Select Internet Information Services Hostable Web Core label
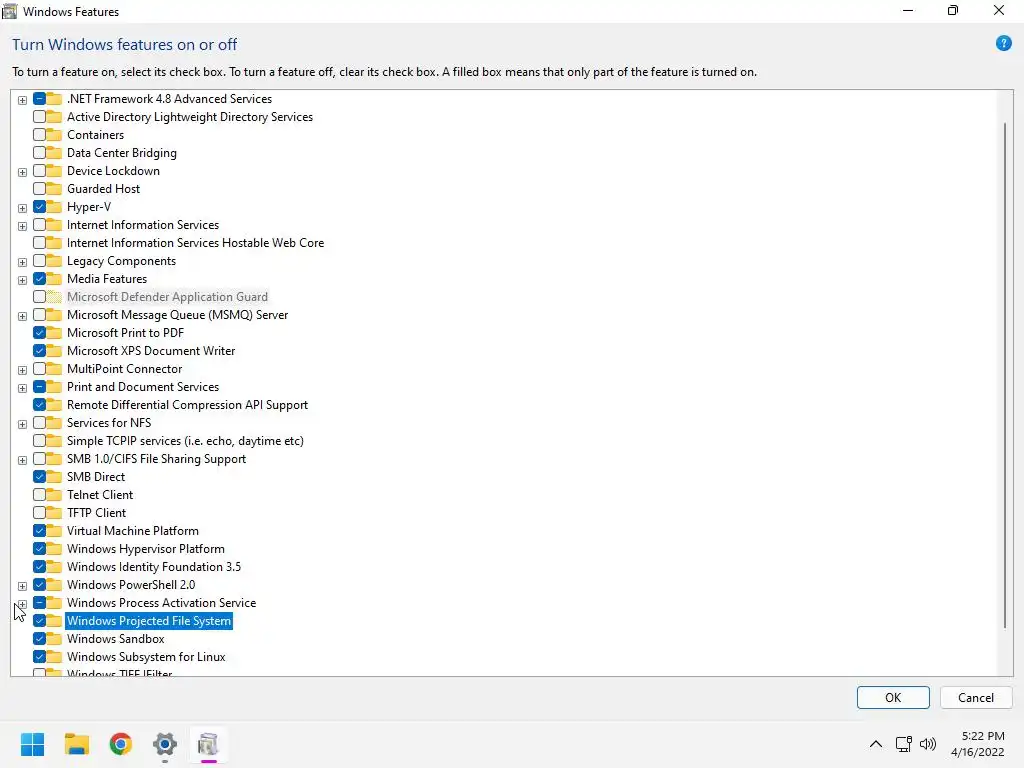 (x=195, y=243)
